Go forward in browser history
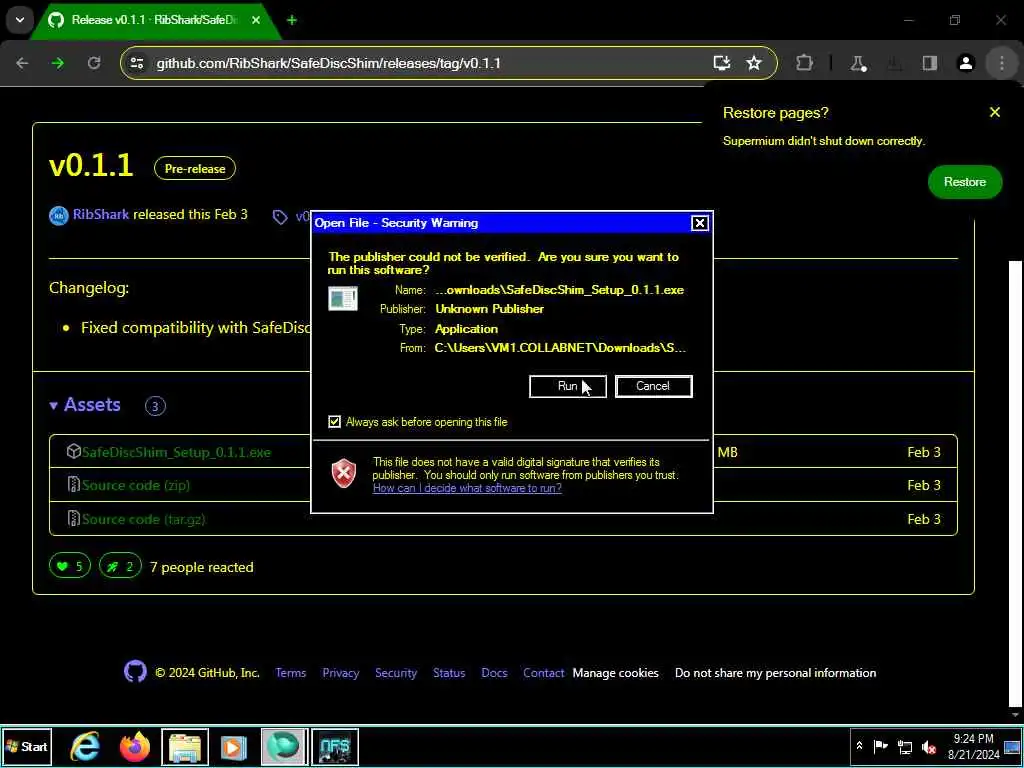Image resolution: width=1024 pixels, height=768 pixels. (58, 63)
